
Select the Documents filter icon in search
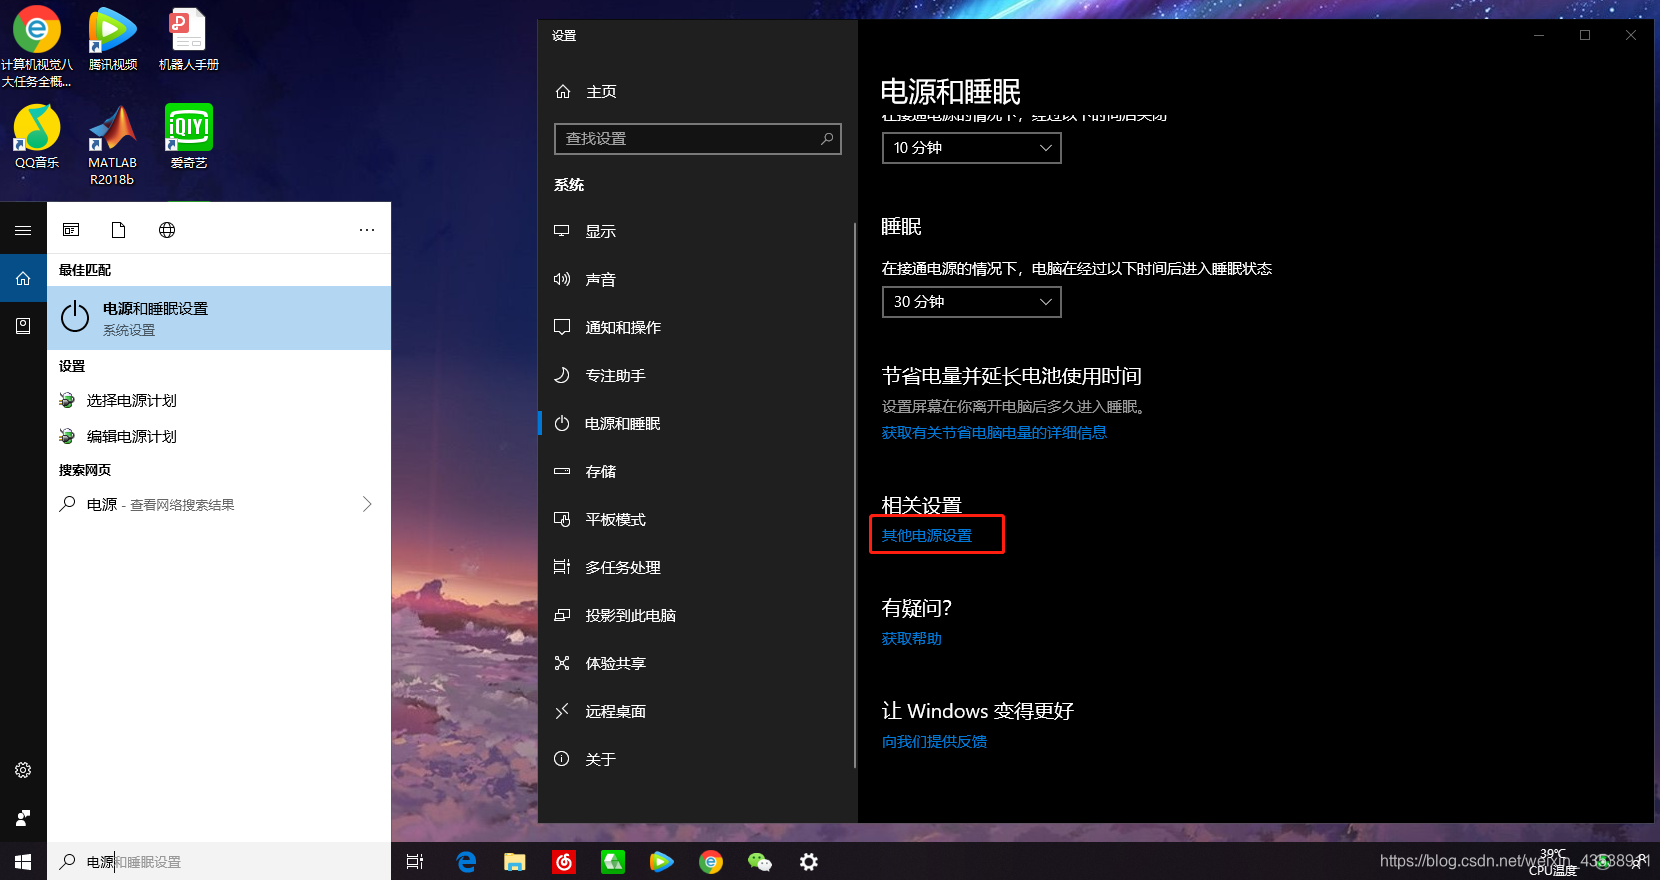click(x=119, y=230)
